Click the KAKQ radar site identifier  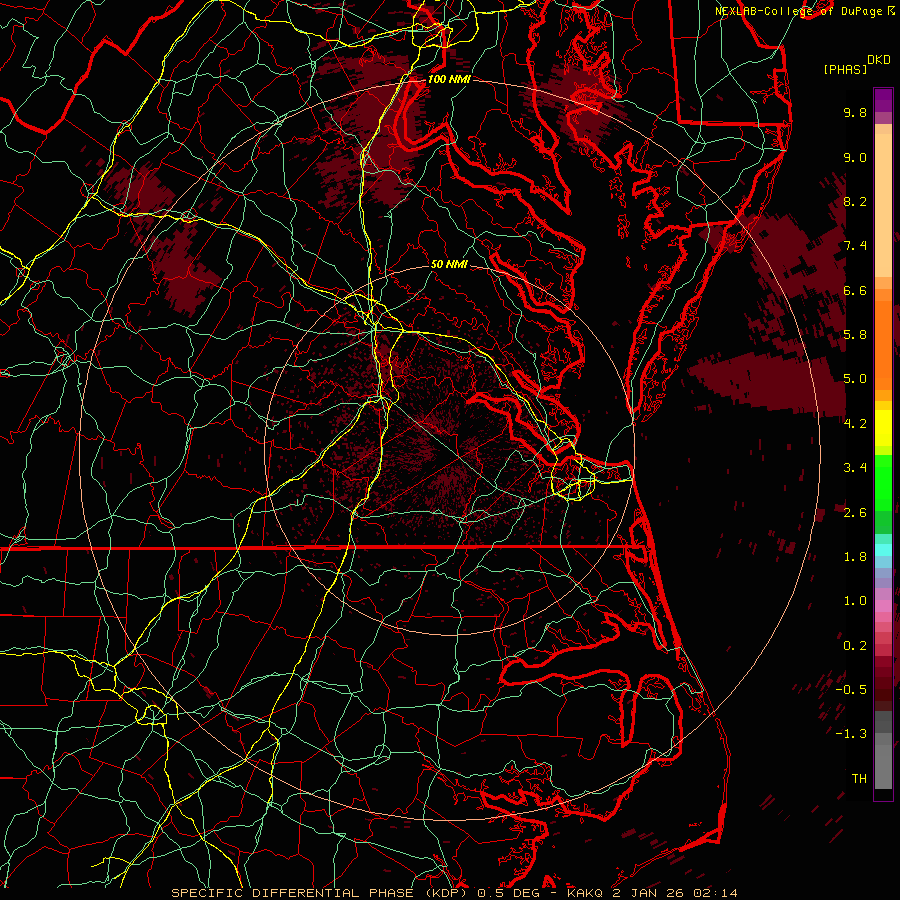click(586, 893)
